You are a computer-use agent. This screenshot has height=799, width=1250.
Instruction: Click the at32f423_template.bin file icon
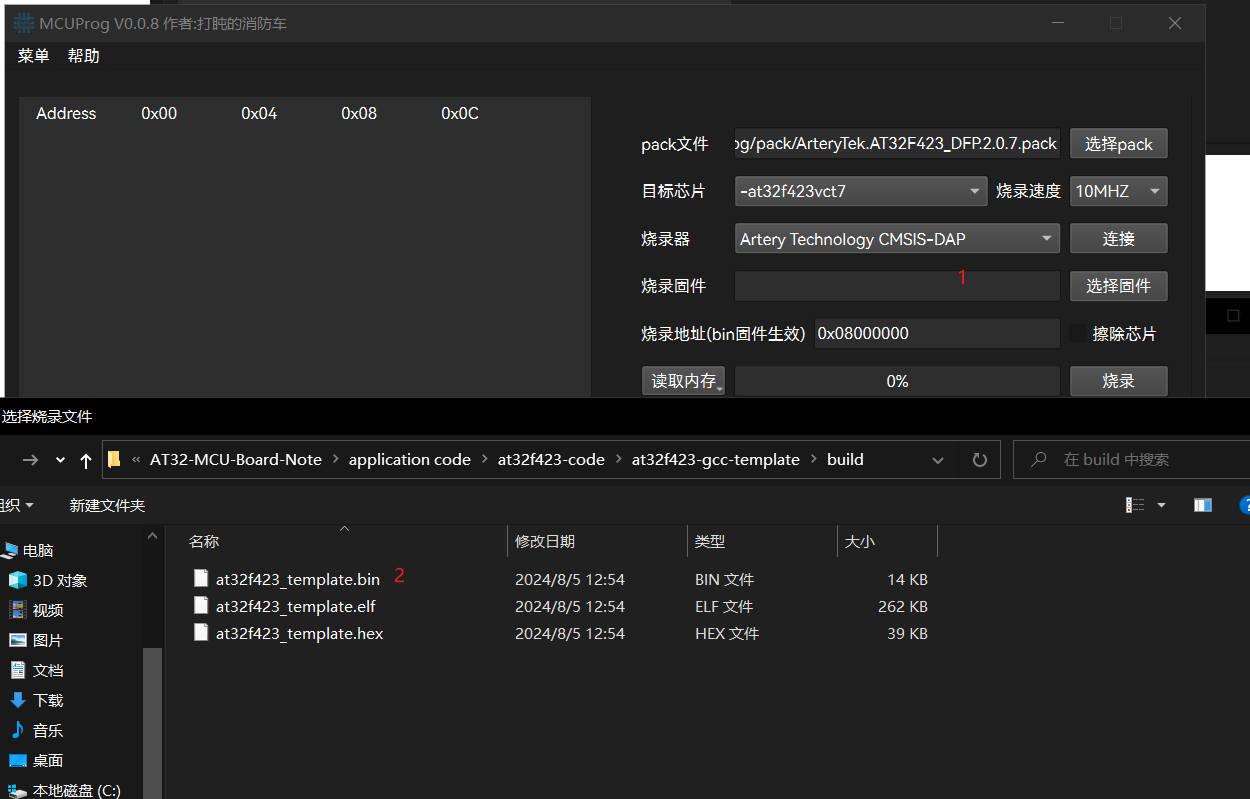click(200, 578)
